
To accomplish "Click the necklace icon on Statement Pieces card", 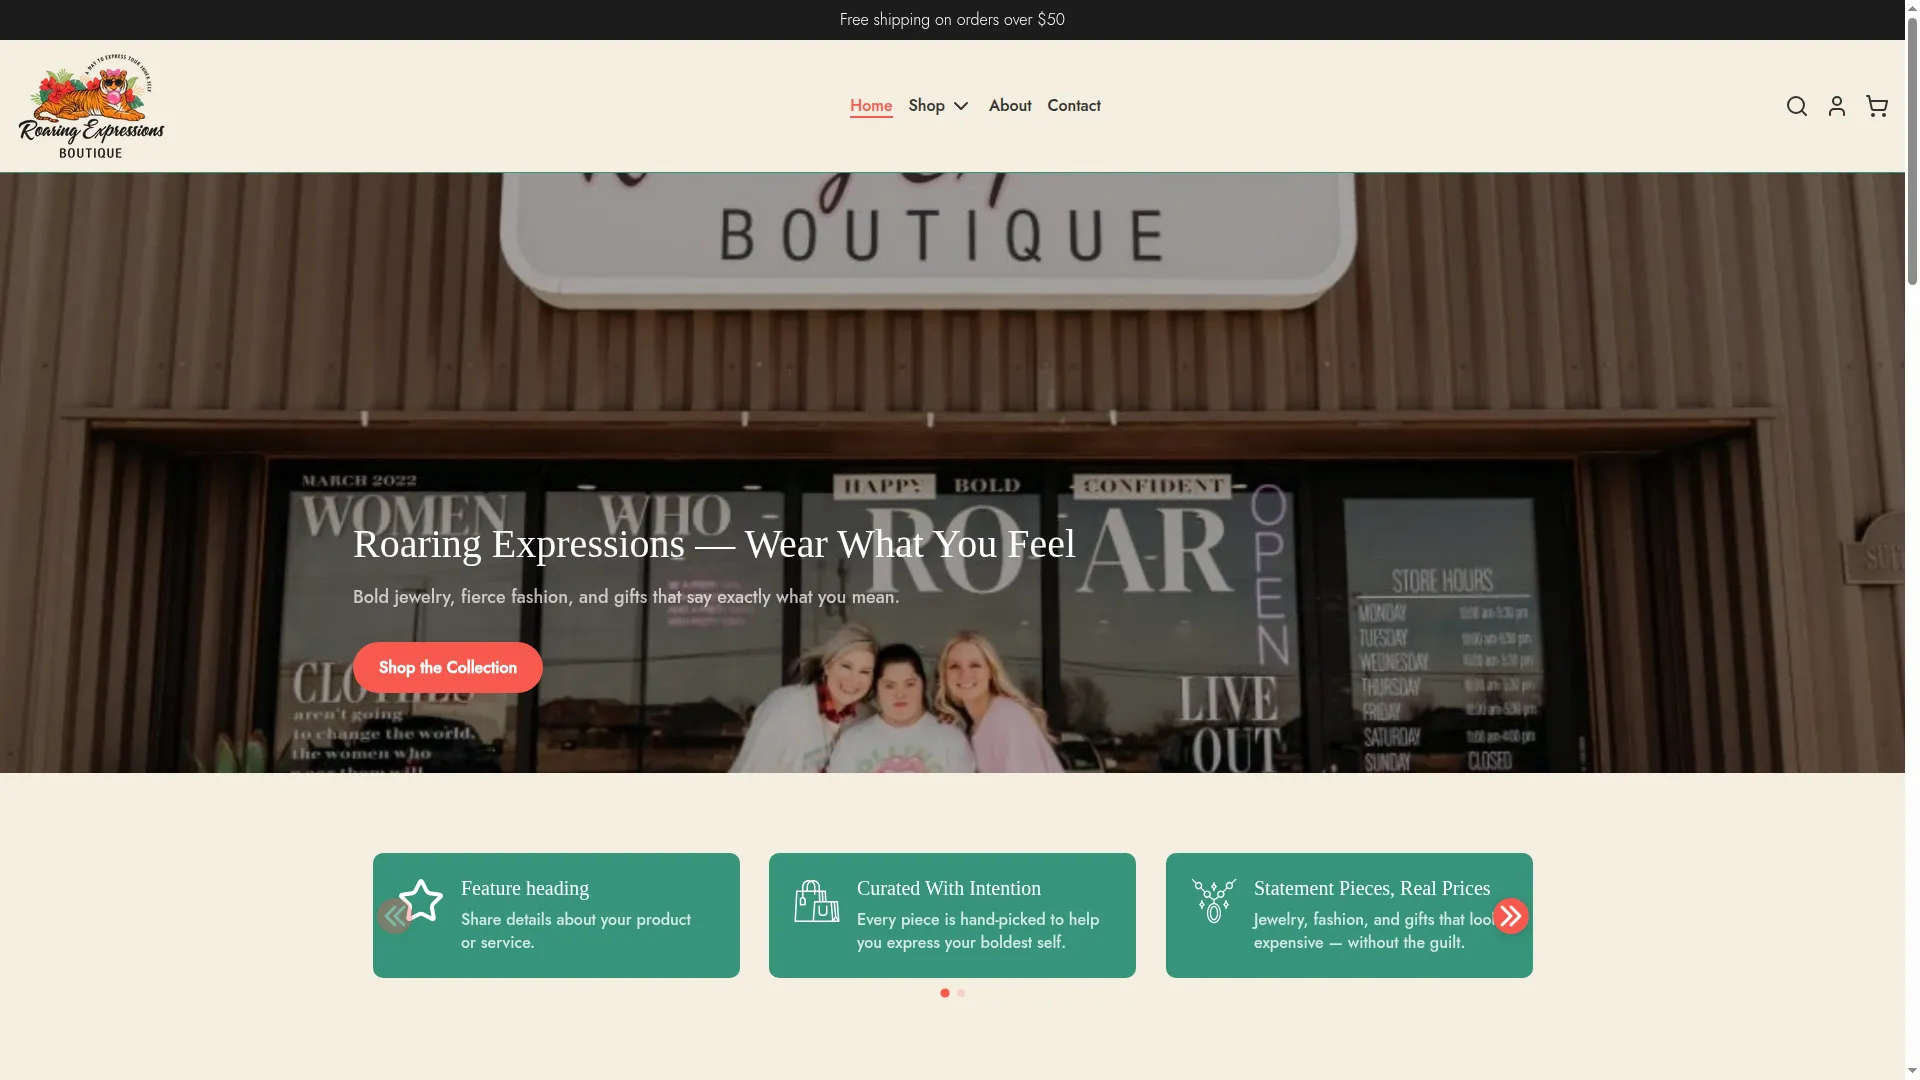I will tap(1214, 901).
